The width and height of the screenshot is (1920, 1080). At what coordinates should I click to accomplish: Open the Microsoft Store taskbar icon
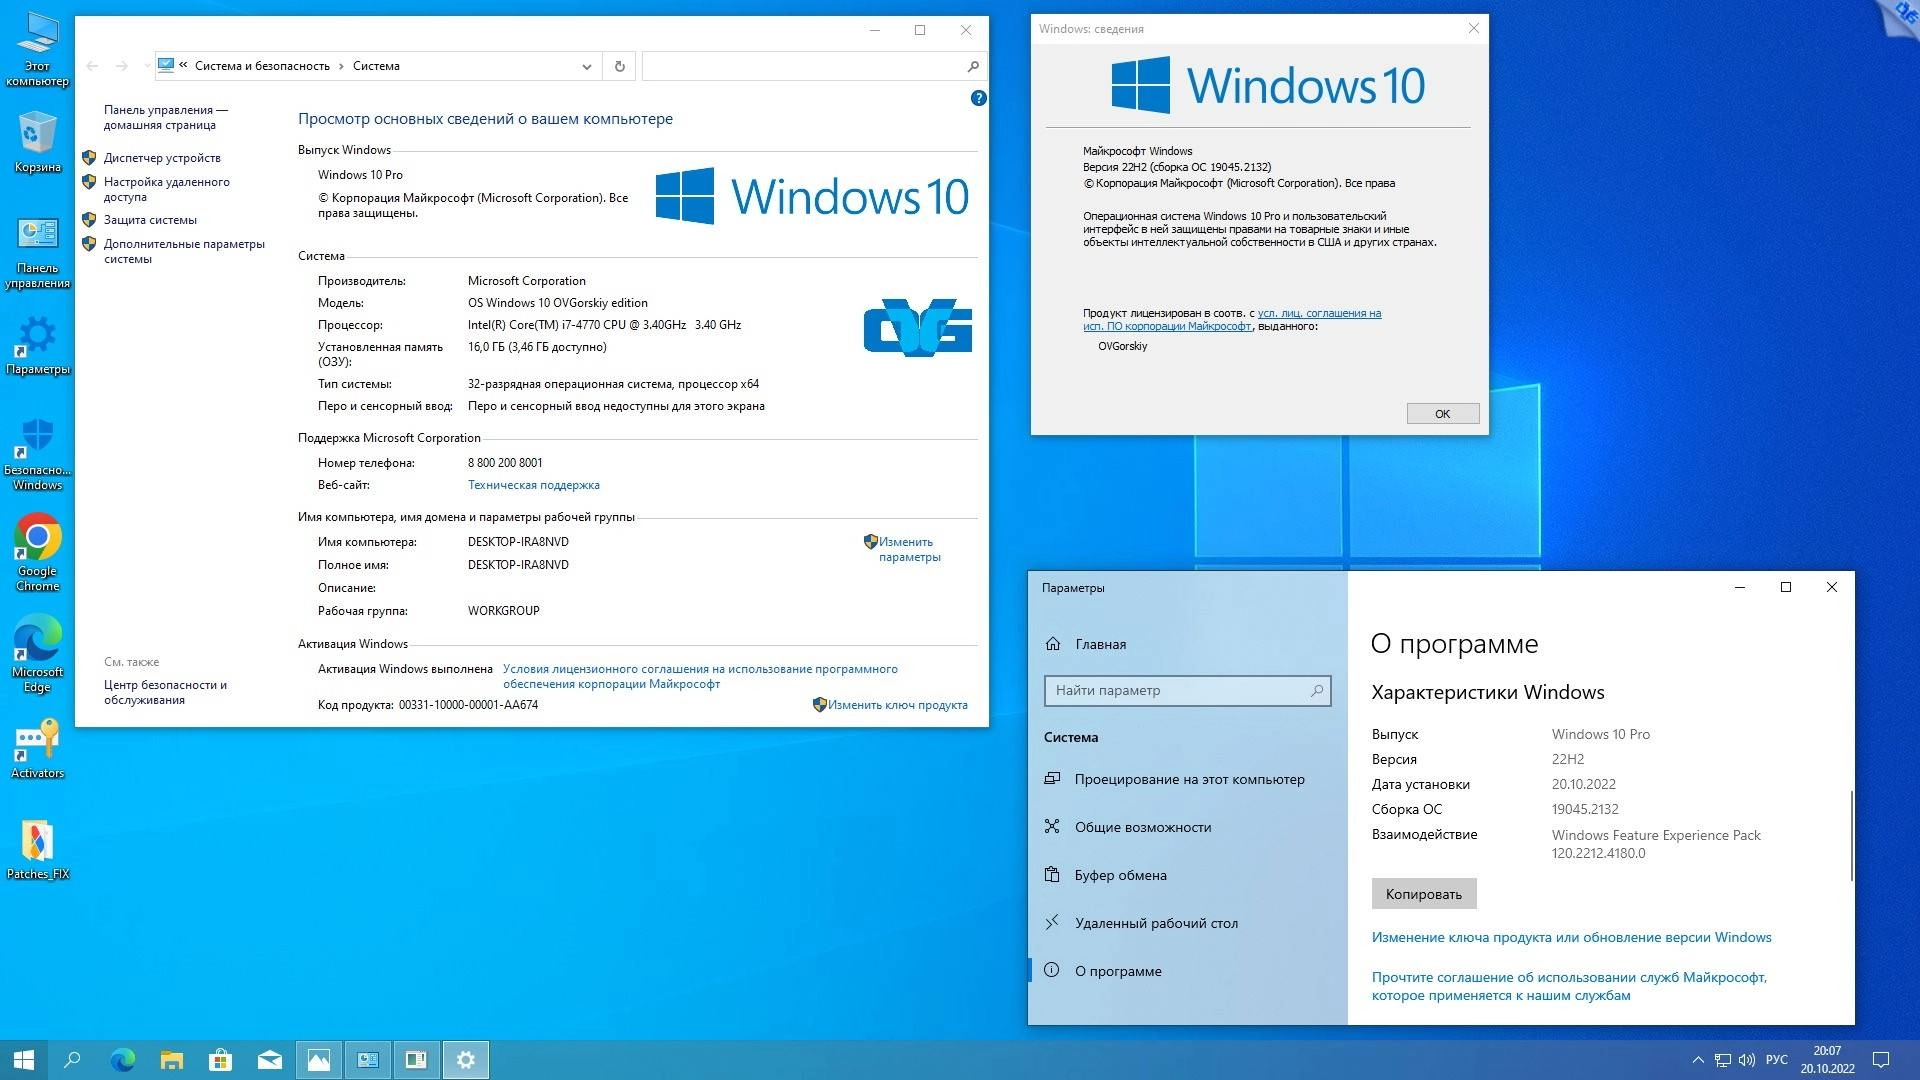(x=220, y=1060)
